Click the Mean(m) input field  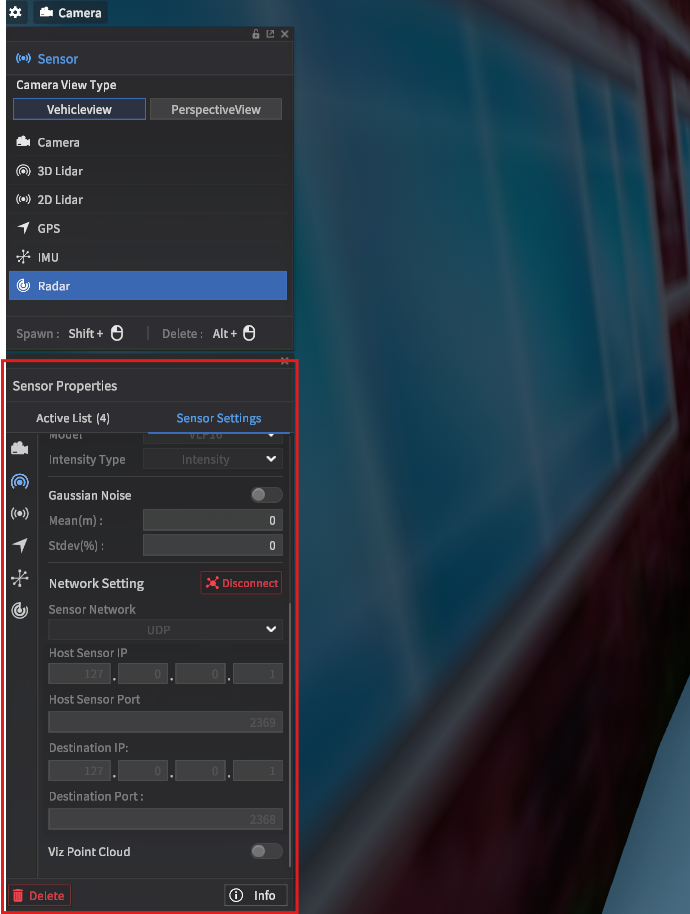click(x=213, y=520)
